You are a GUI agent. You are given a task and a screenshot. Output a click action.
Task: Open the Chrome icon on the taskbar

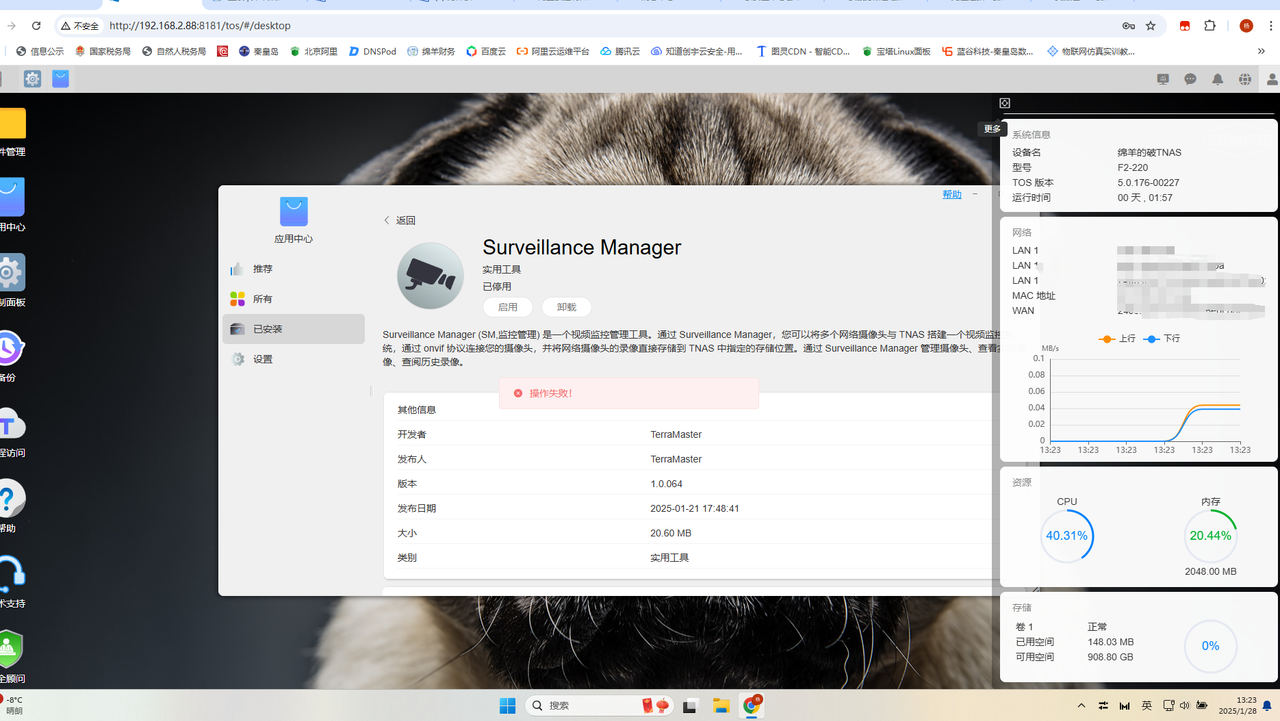751,705
